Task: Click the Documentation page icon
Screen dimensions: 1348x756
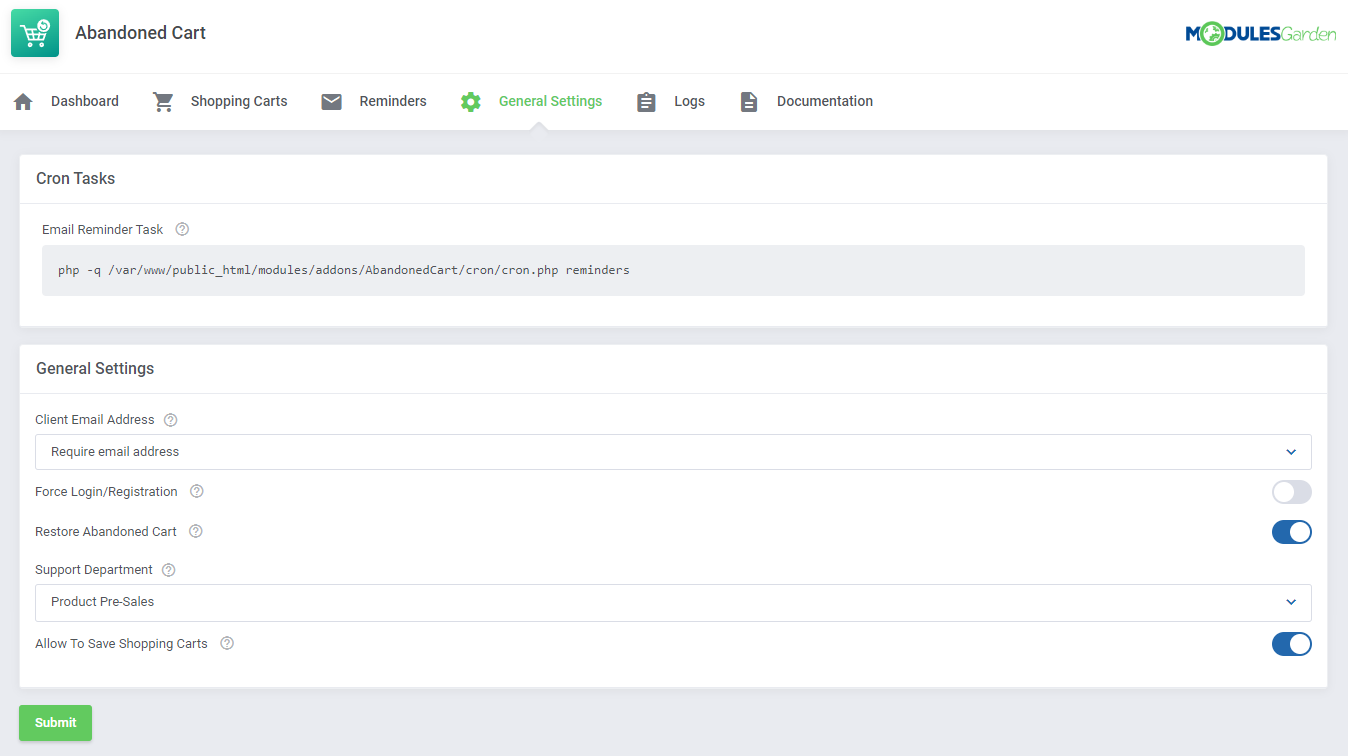Action: [x=749, y=101]
